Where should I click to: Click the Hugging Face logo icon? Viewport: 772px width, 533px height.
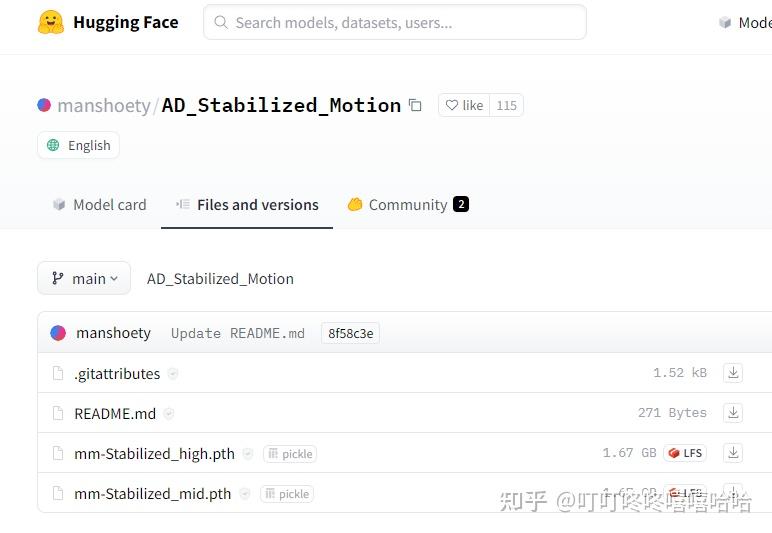pyautogui.click(x=51, y=22)
